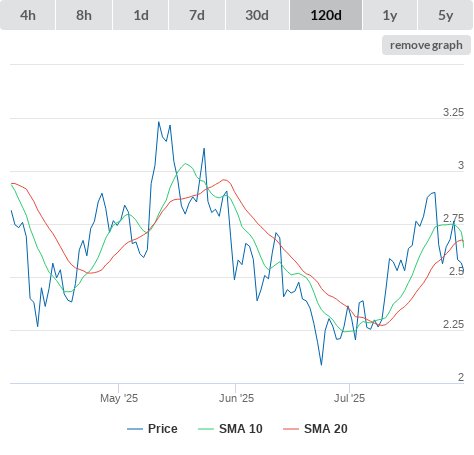Open the 7d time range

pyautogui.click(x=197, y=15)
